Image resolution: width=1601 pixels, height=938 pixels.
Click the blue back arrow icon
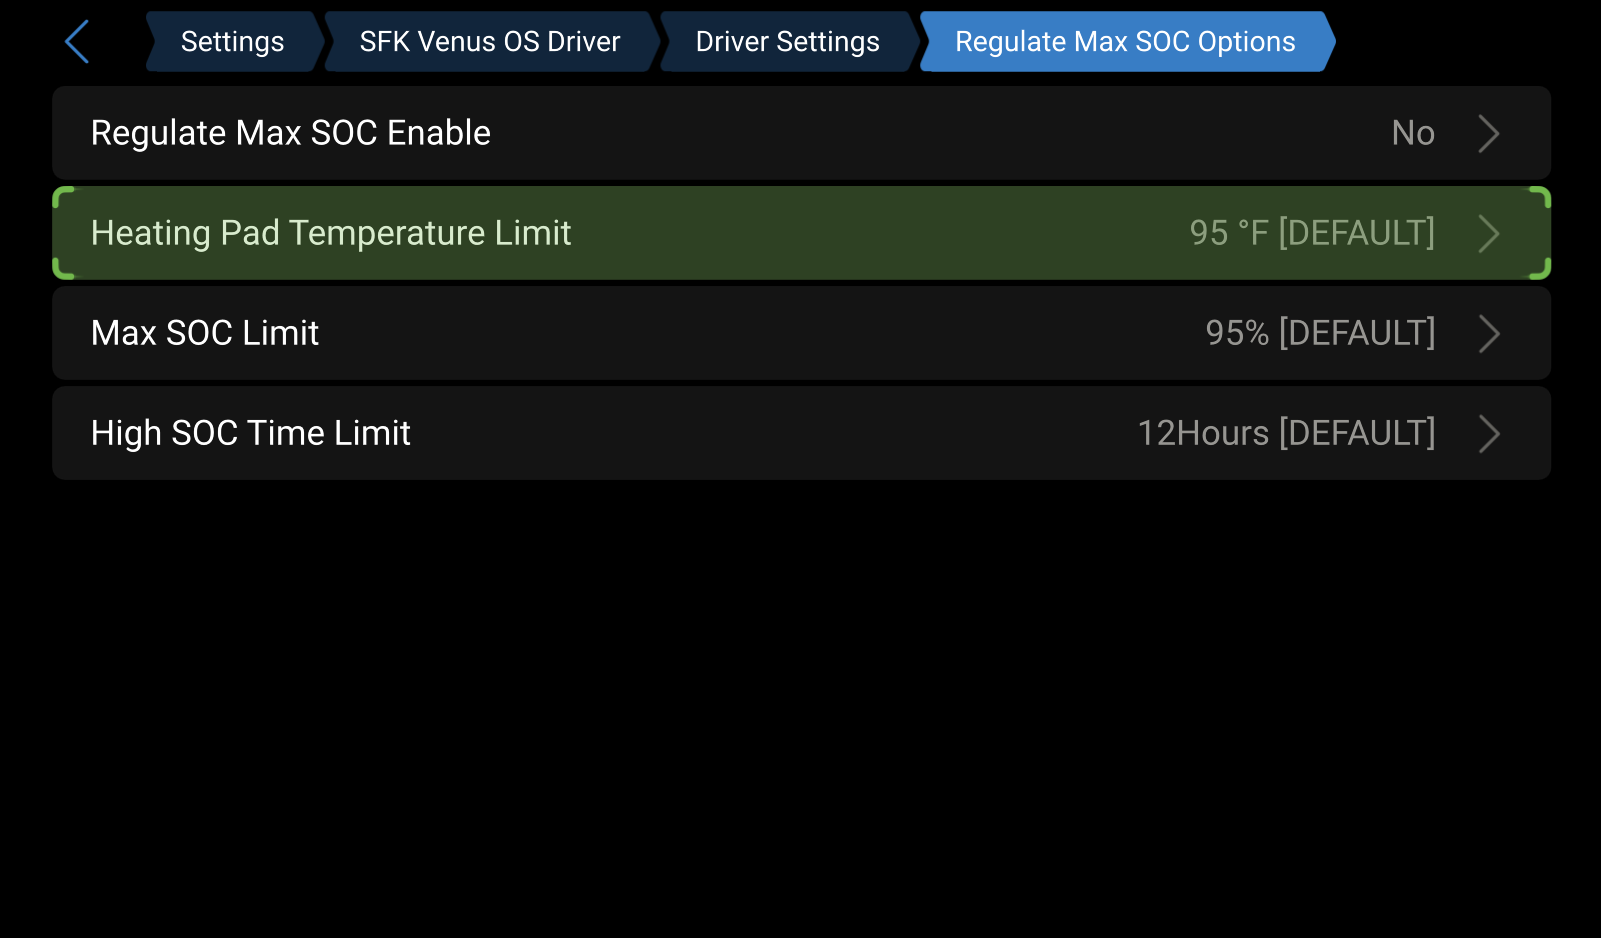point(77,42)
